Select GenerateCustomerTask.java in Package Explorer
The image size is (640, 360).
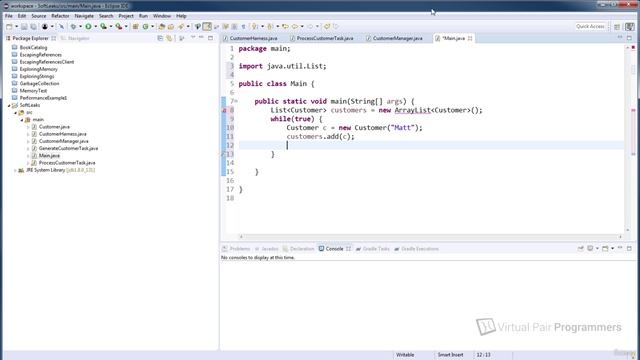click(x=68, y=148)
